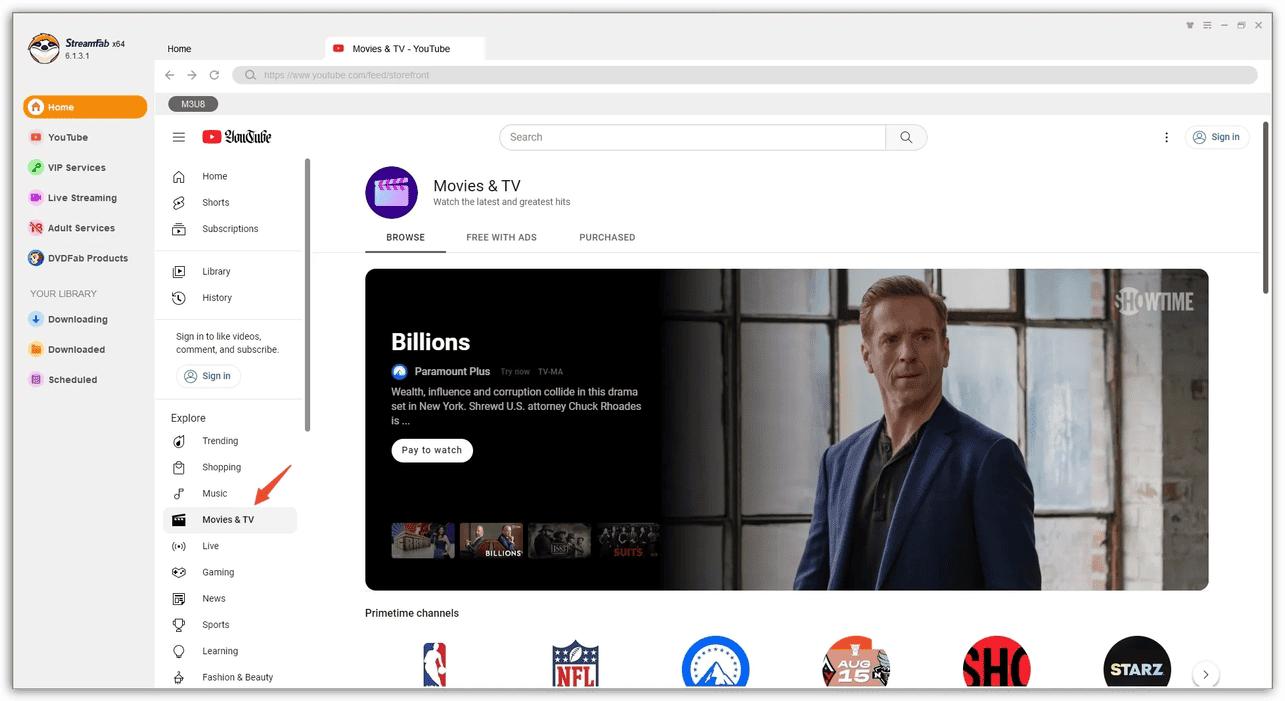
Task: Select the Billions thumbnail in the carousel
Action: point(491,540)
